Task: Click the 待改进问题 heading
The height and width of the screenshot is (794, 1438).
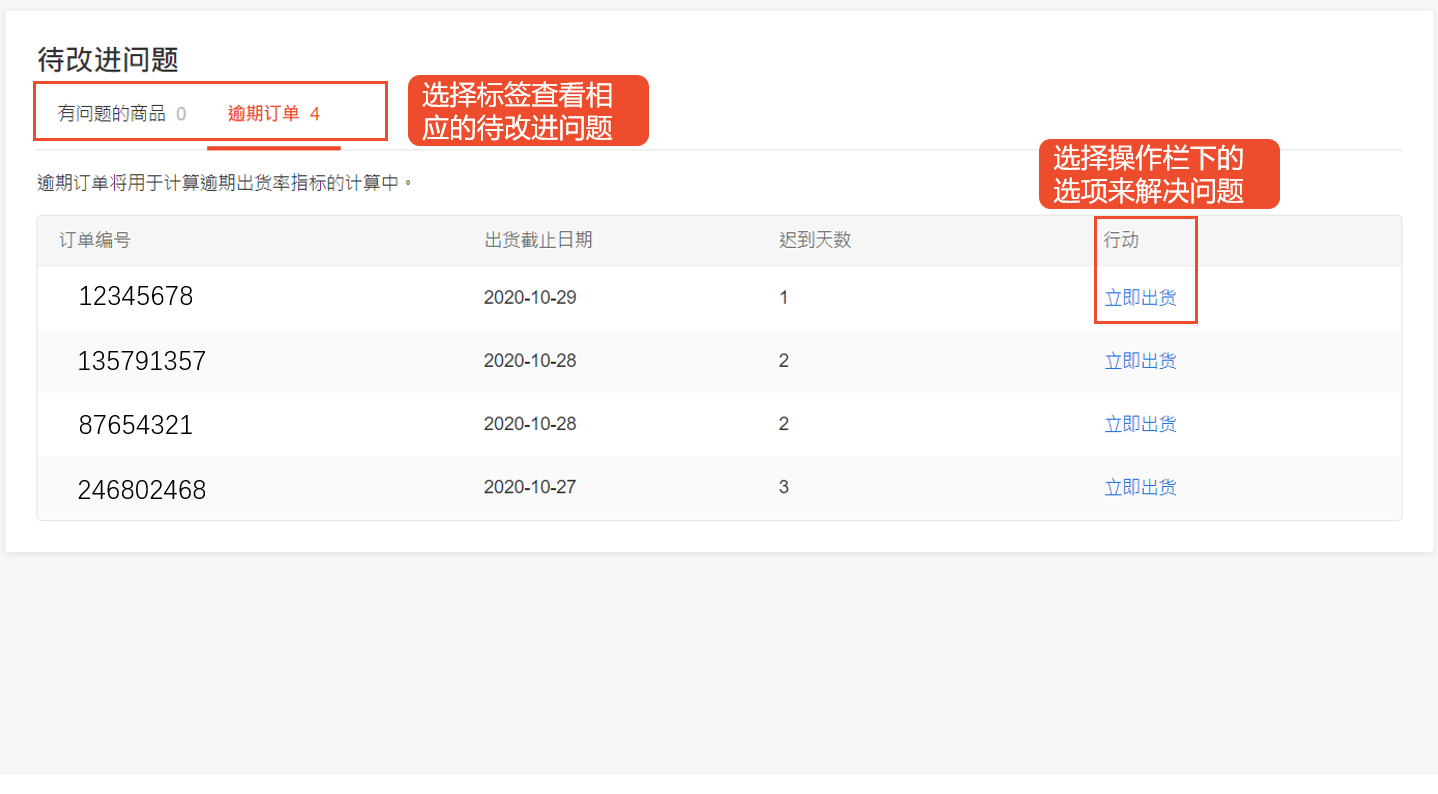Action: pyautogui.click(x=108, y=59)
